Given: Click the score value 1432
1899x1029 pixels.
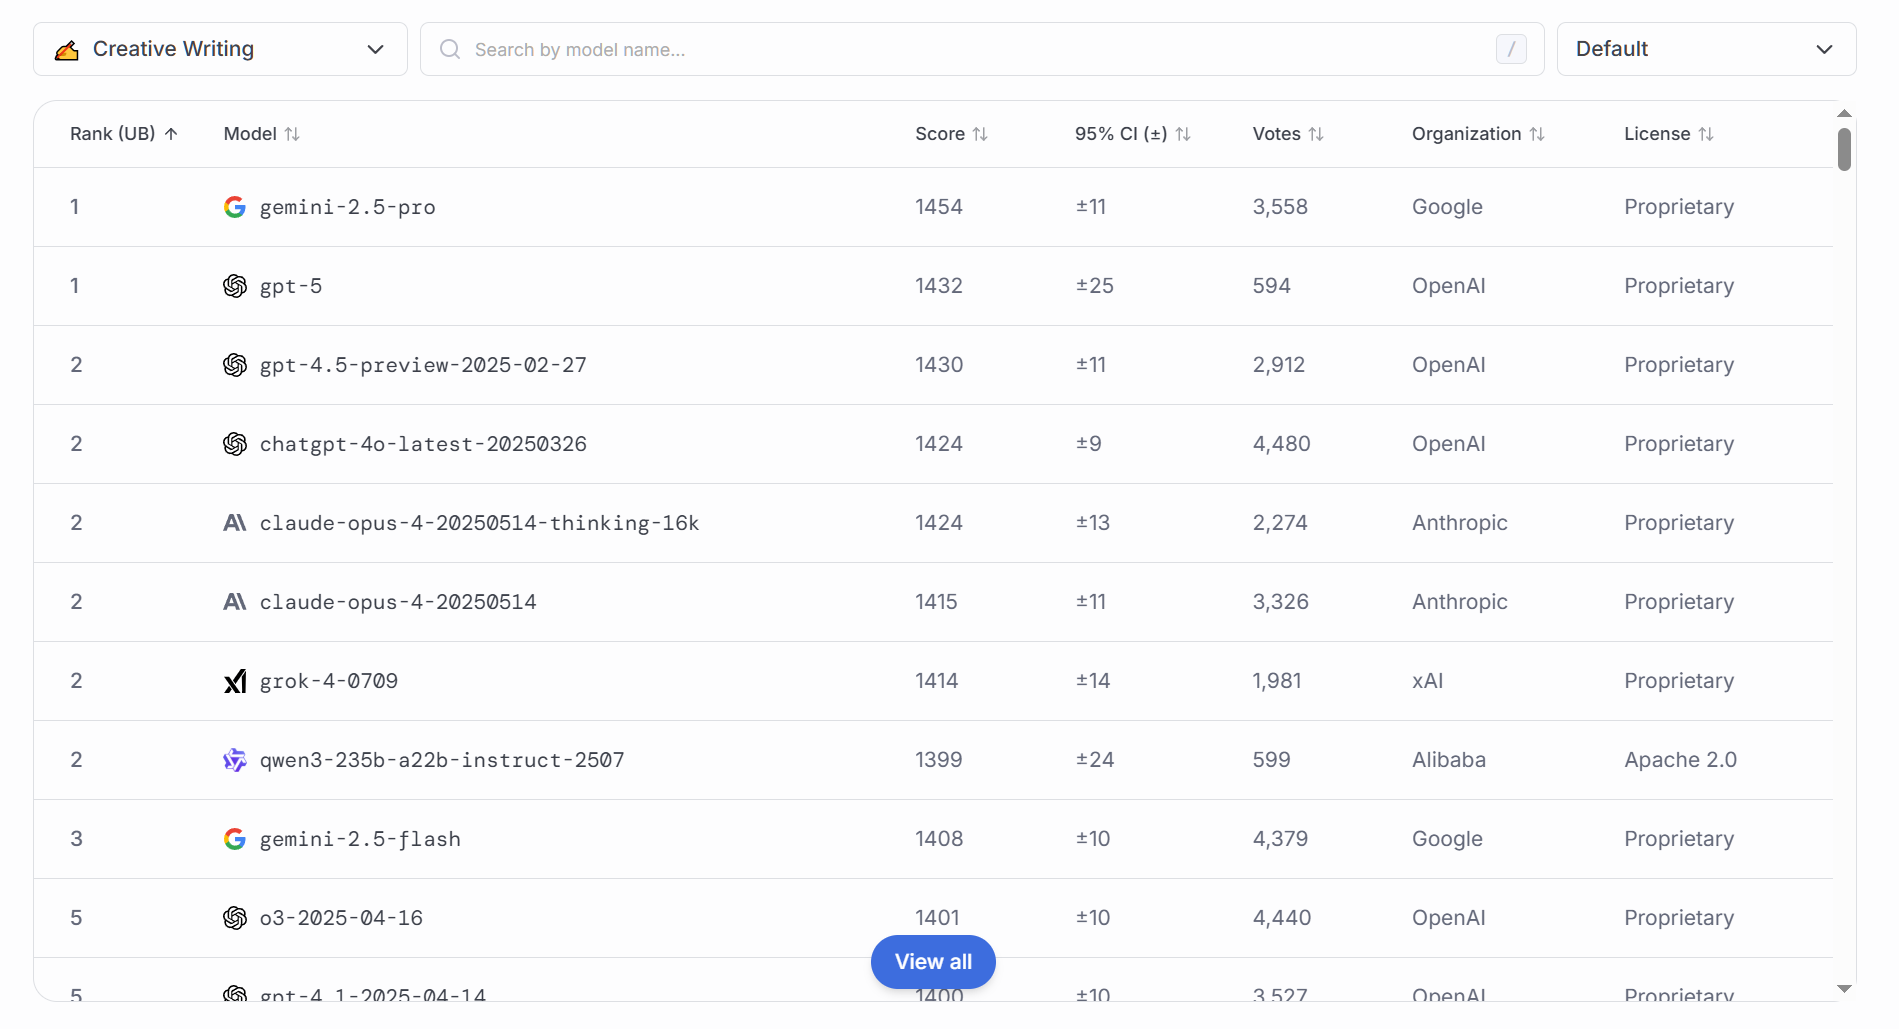Looking at the screenshot, I should pos(939,286).
